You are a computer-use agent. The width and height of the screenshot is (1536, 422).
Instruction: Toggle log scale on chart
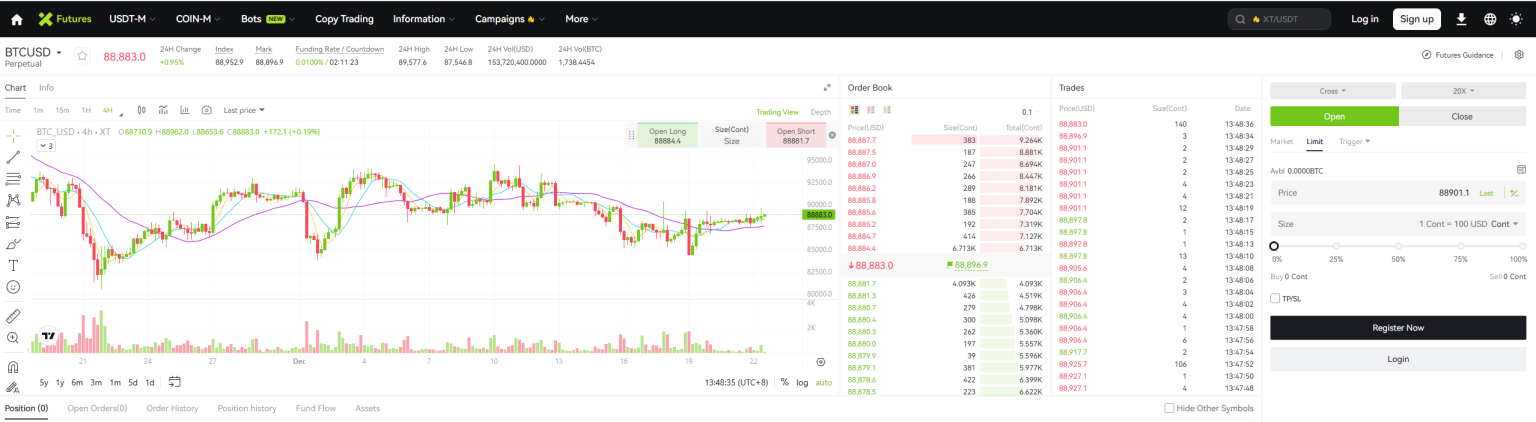[x=802, y=382]
